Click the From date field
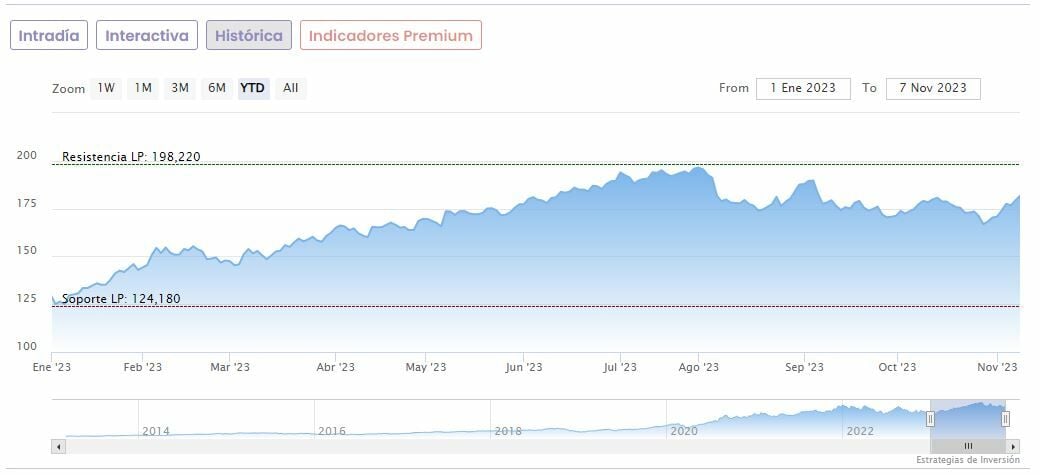Screen dimensions: 1040x475 click(x=803, y=88)
